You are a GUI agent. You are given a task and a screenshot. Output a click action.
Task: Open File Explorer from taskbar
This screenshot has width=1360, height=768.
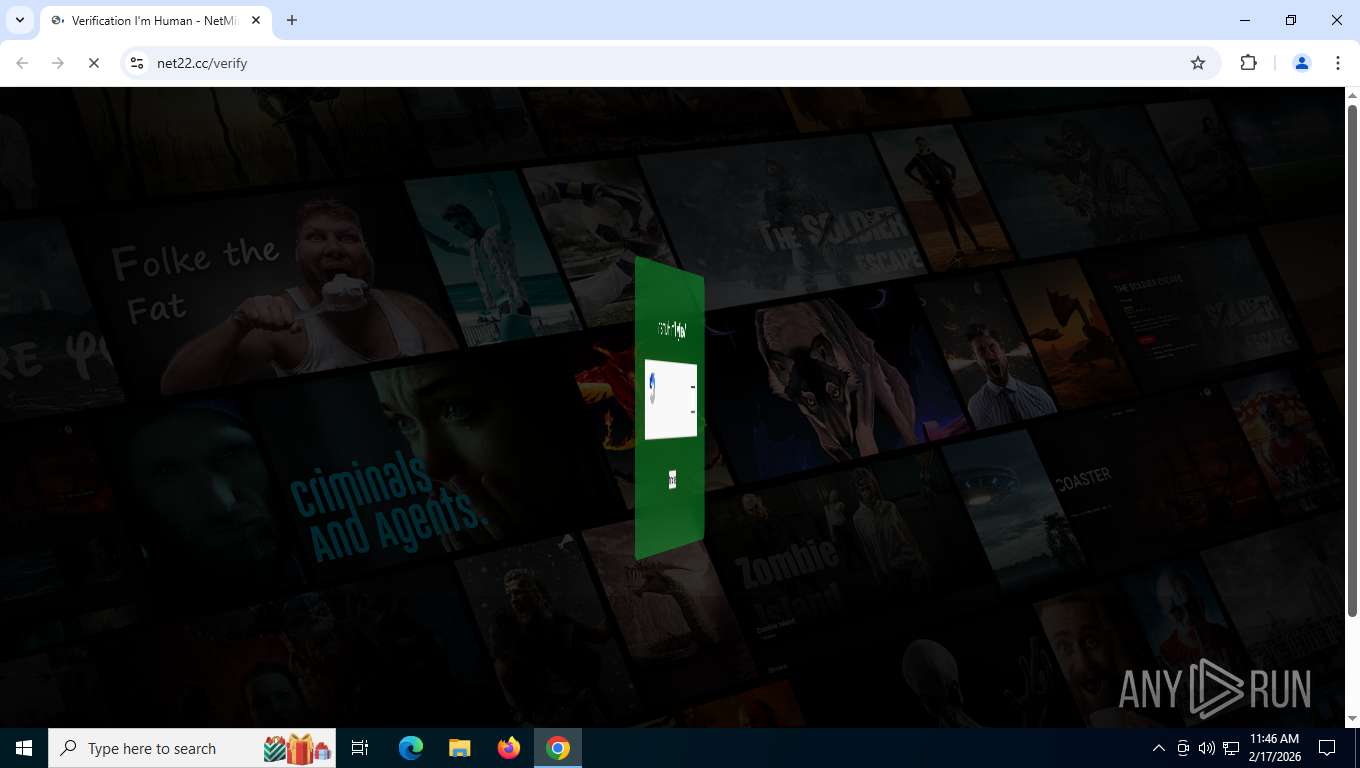[459, 748]
